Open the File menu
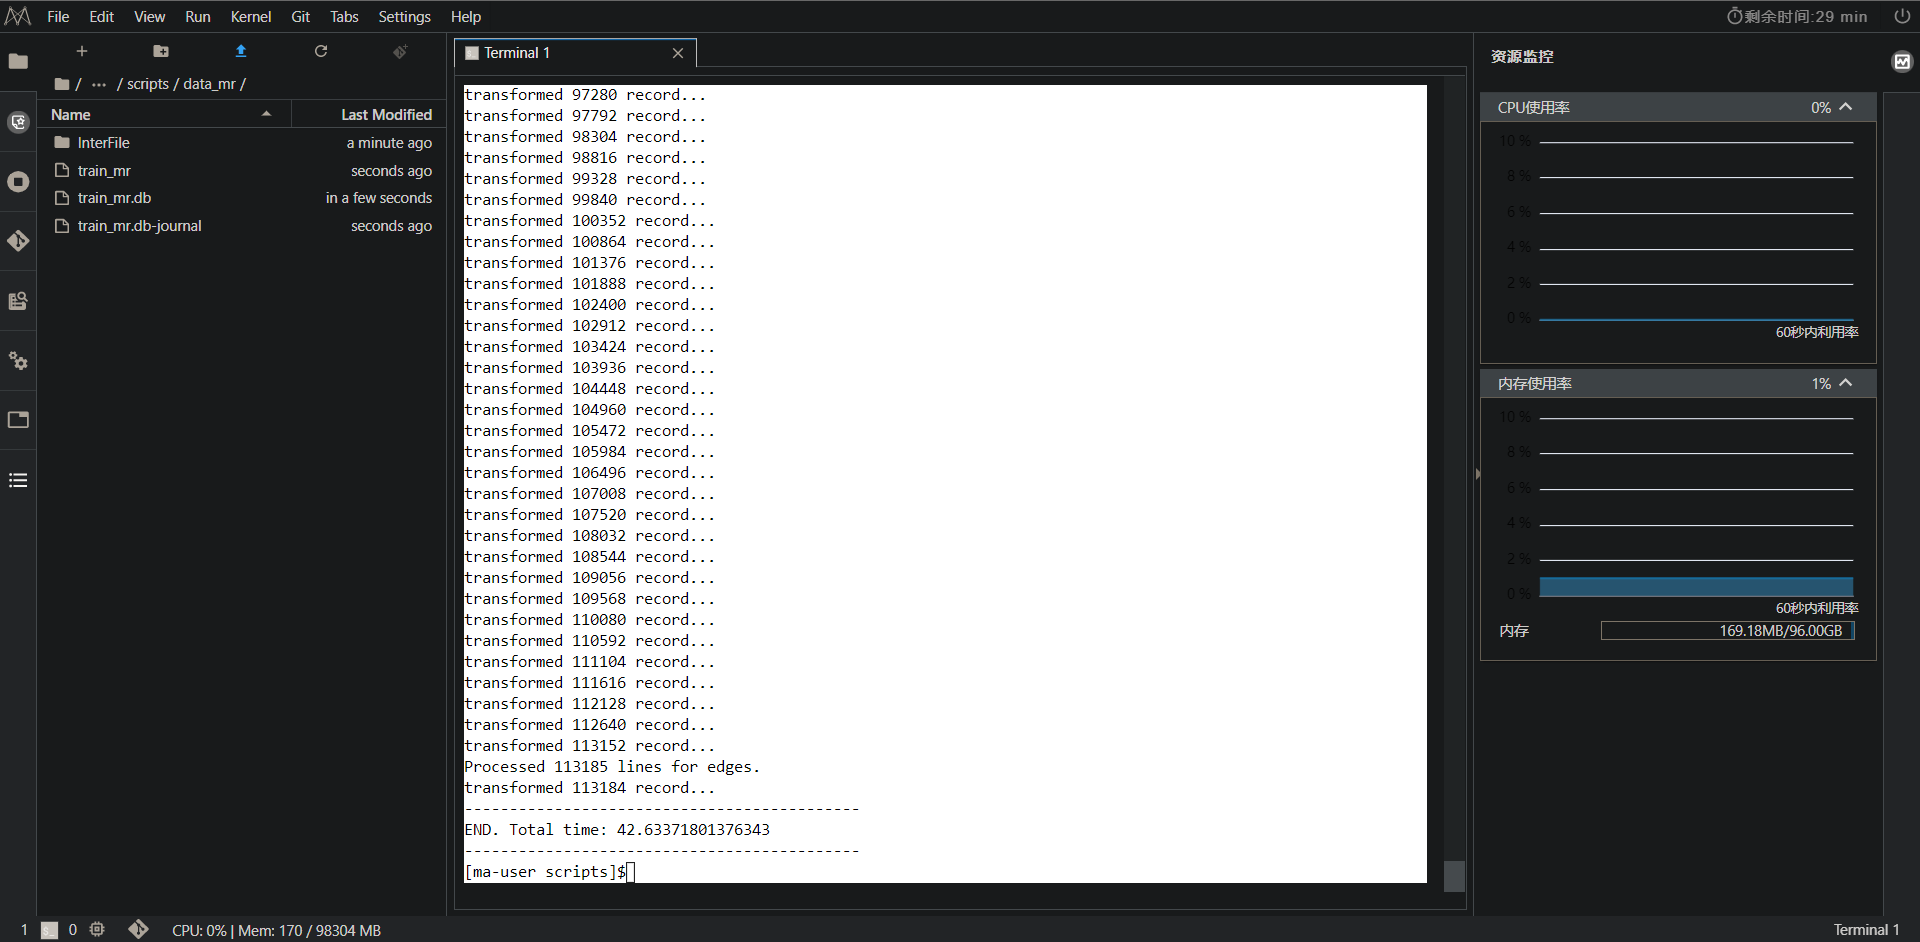 [x=58, y=16]
